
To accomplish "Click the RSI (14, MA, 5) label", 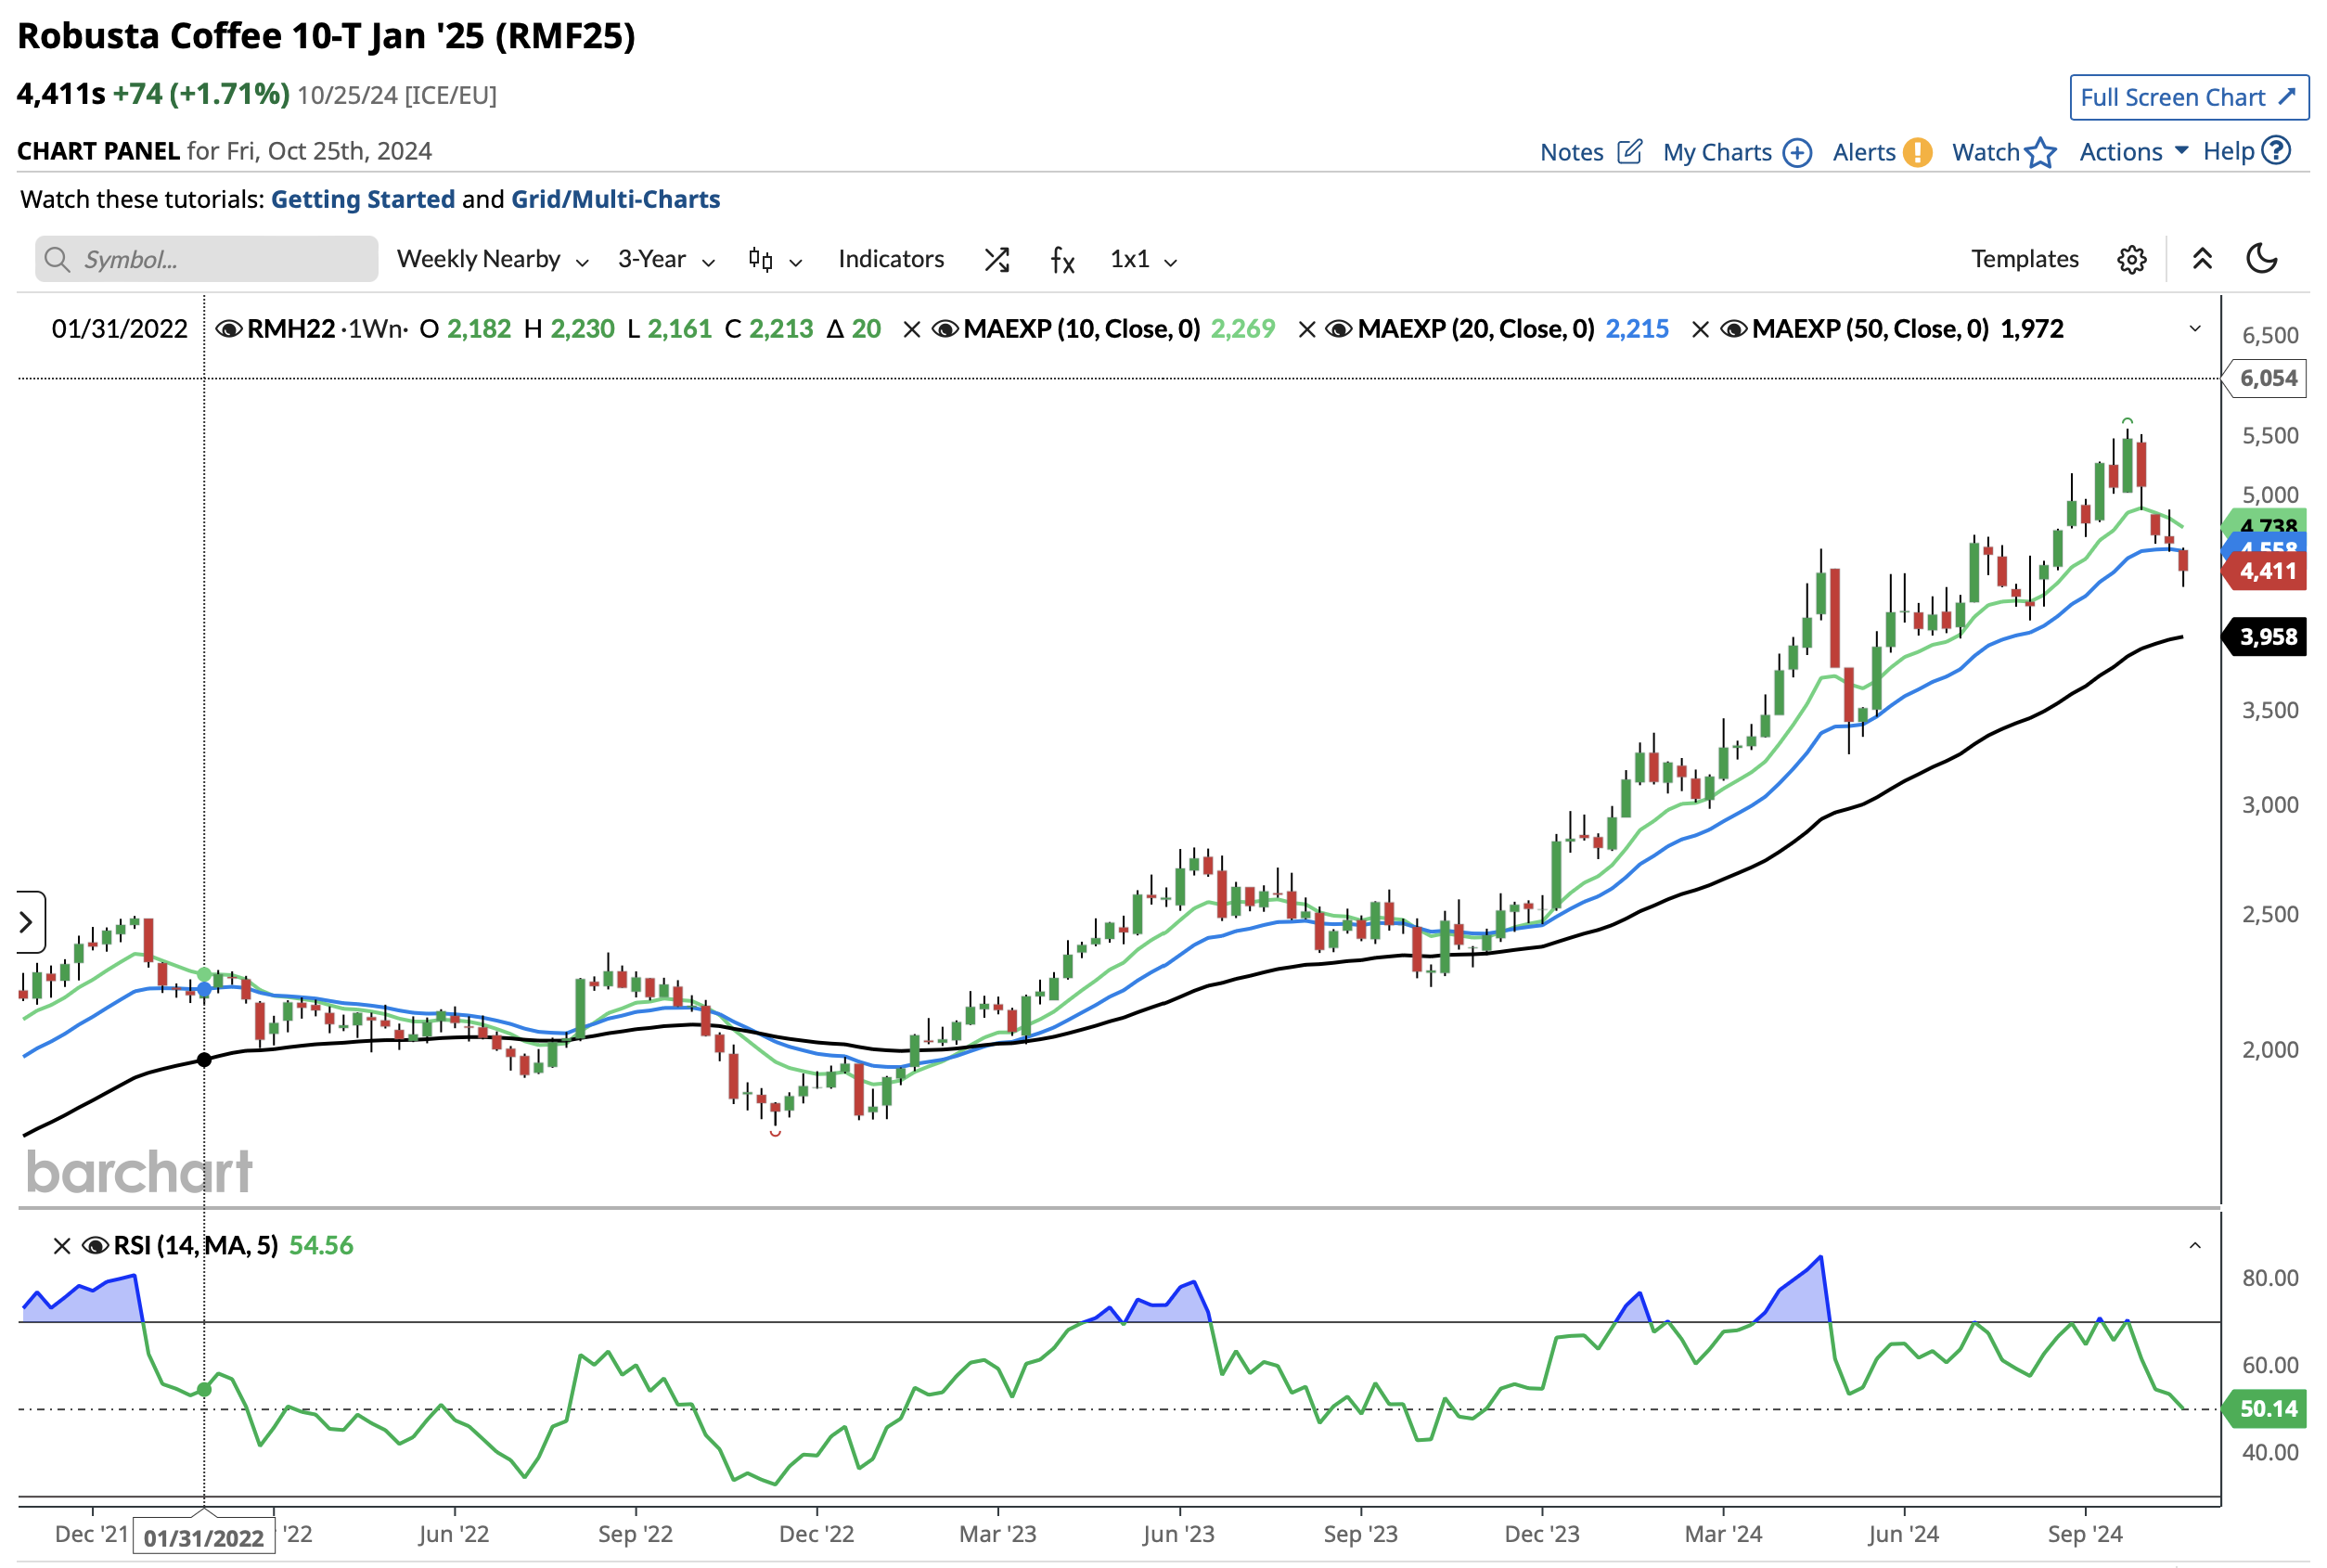I will point(196,1246).
